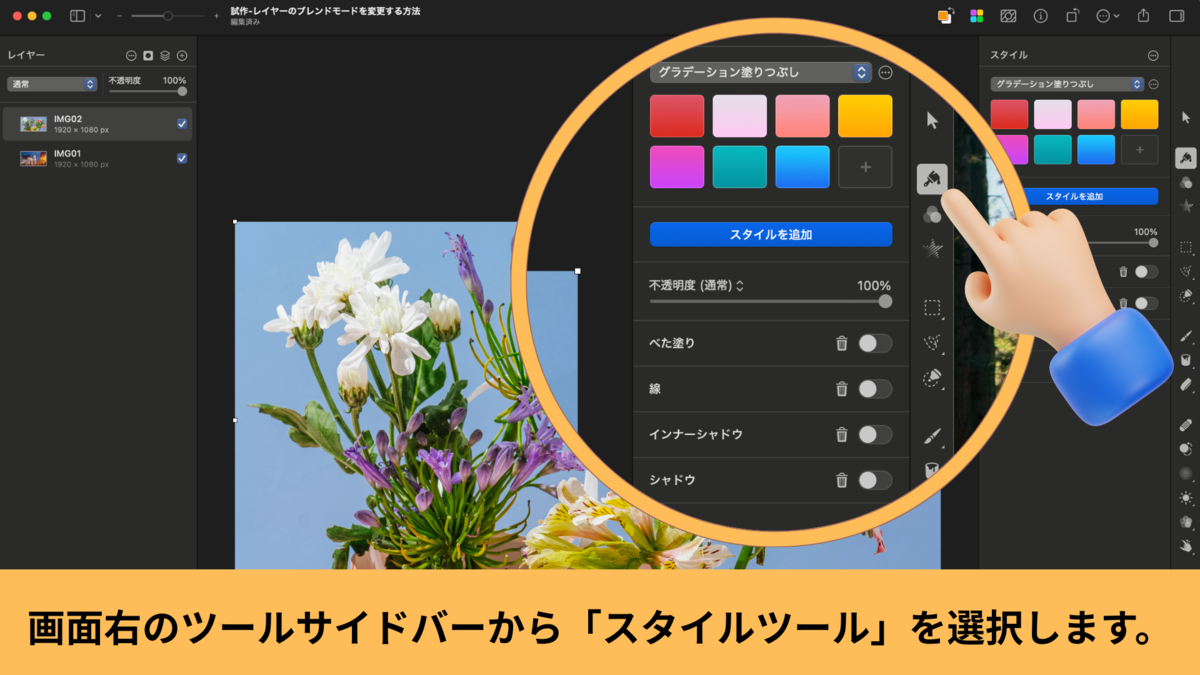
Task: Select the Lighten sun tool in the right tool sidebar
Action: pos(1186,497)
